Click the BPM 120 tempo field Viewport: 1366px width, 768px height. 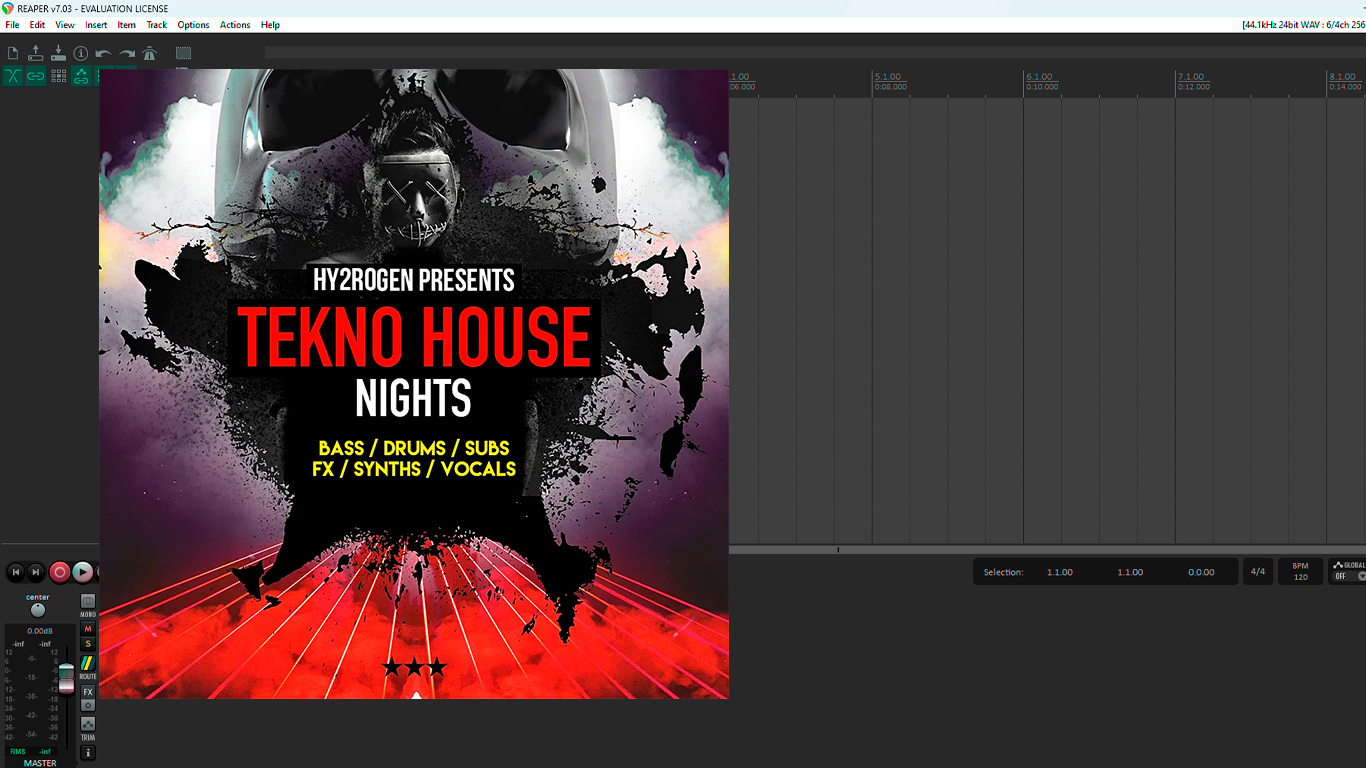(1300, 572)
